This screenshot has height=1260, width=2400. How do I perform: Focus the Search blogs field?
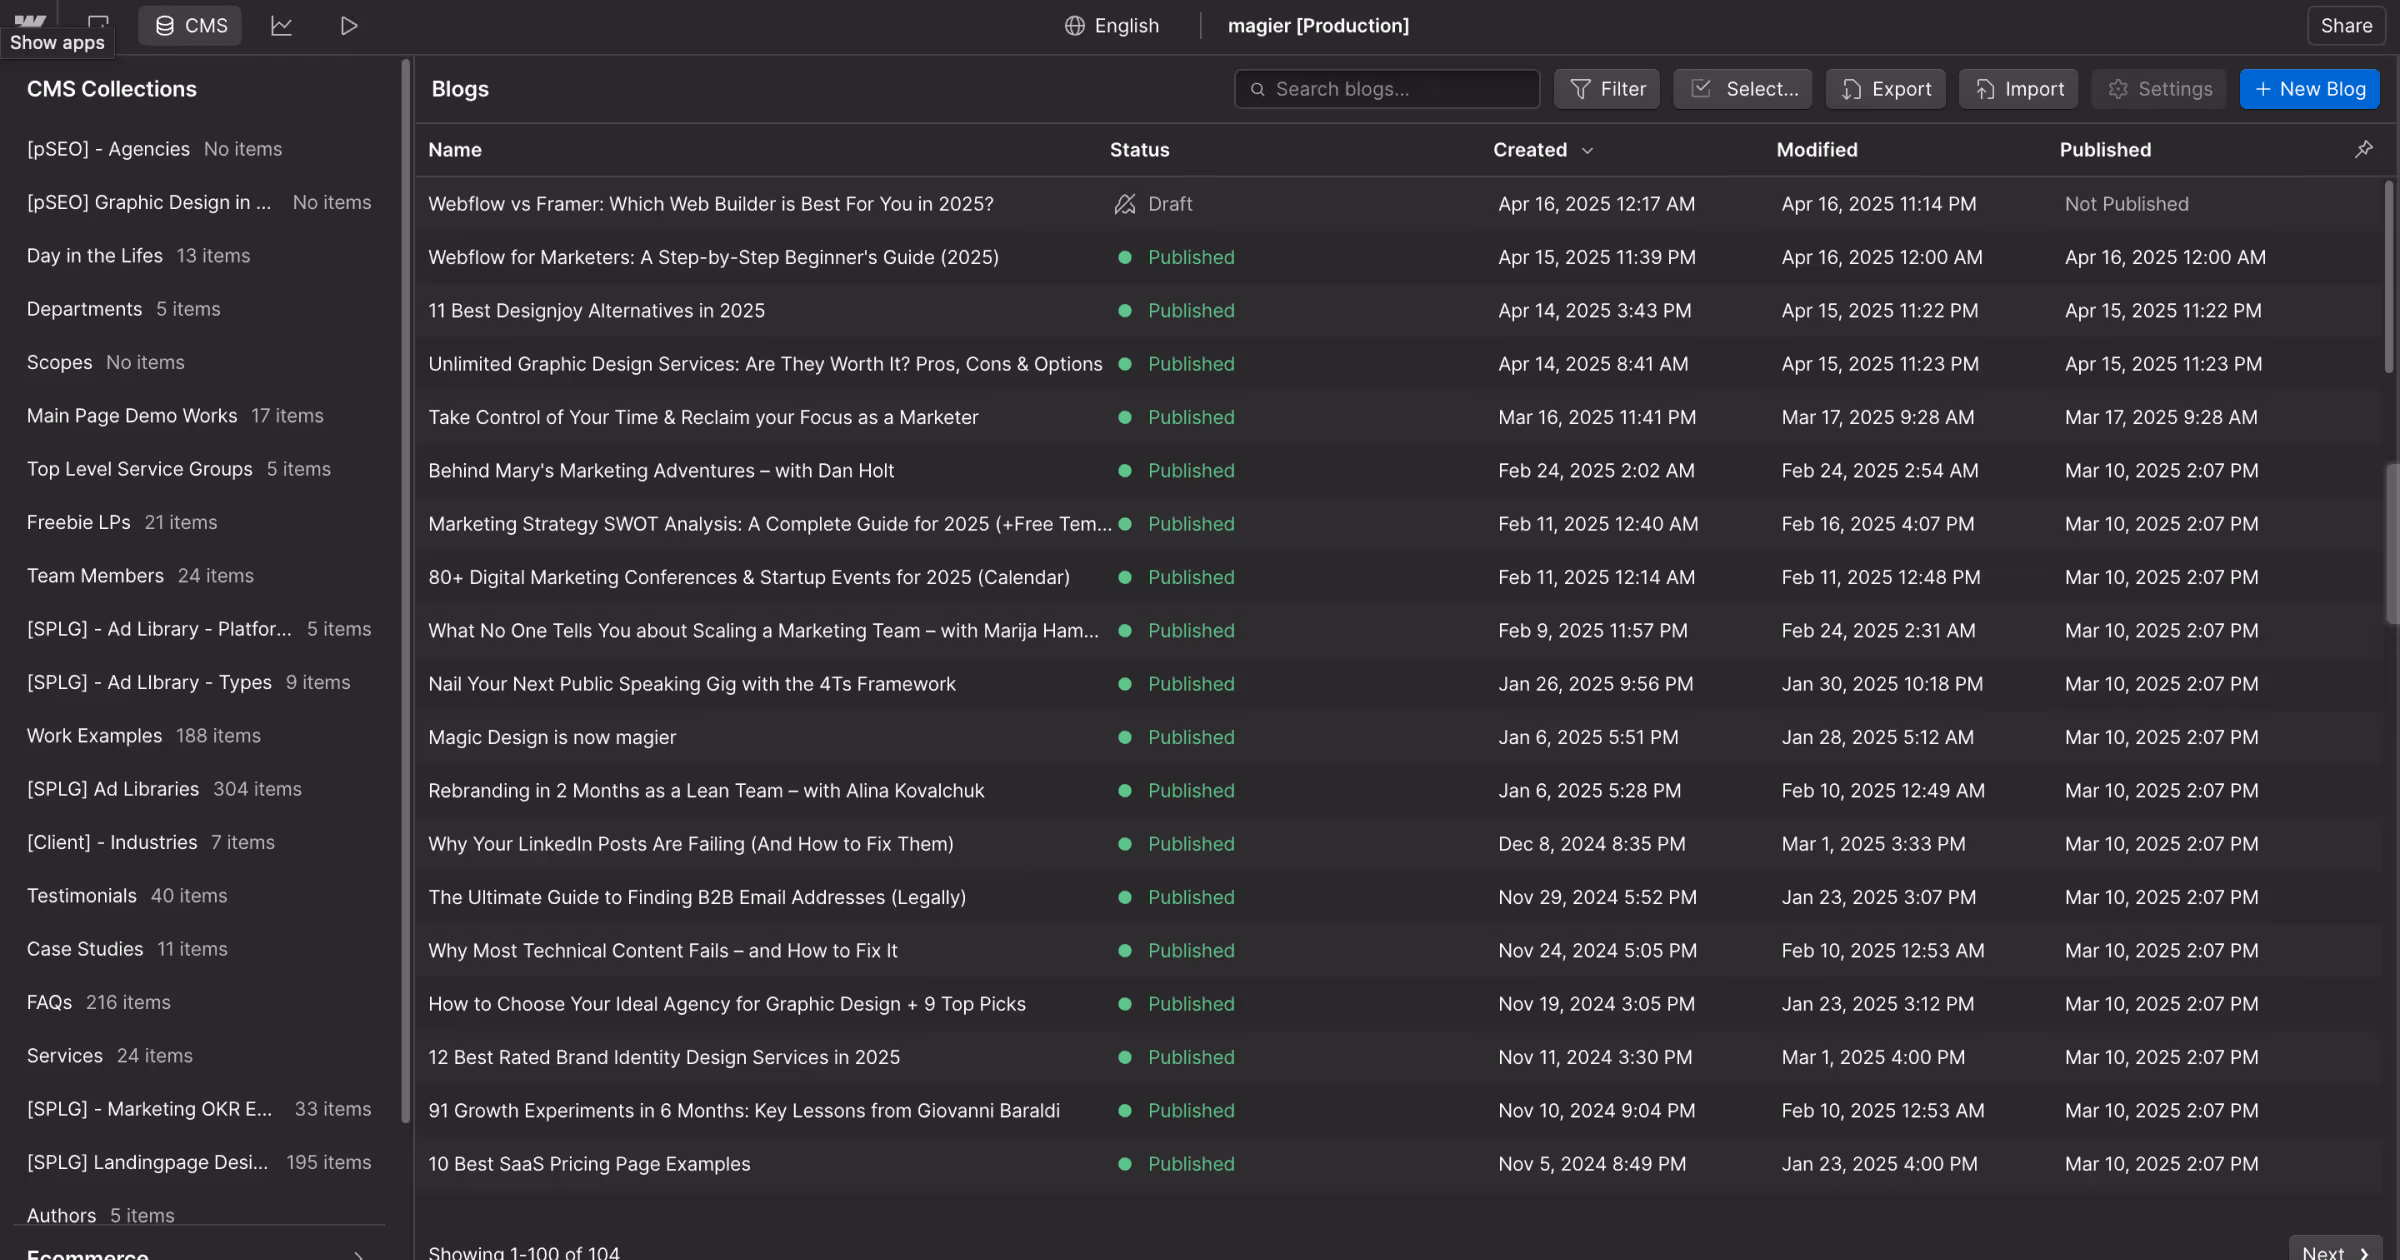[1387, 89]
